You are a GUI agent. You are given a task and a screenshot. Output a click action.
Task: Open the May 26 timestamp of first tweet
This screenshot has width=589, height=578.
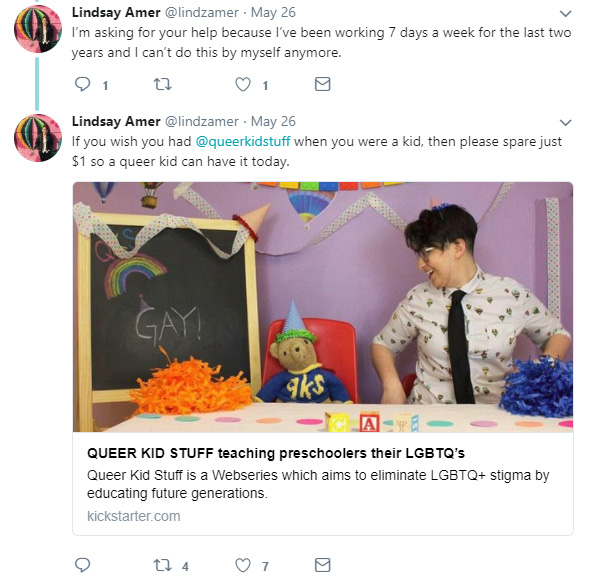pos(273,12)
